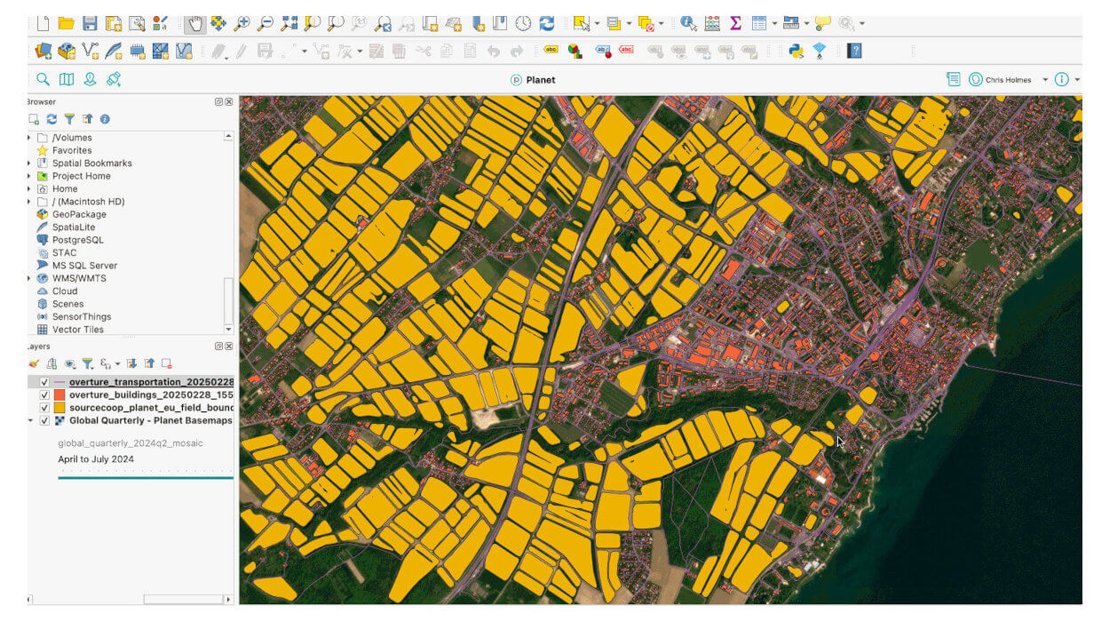Click the Planet search magnifier icon
This screenshot has height=622, width=1110.
(x=43, y=79)
